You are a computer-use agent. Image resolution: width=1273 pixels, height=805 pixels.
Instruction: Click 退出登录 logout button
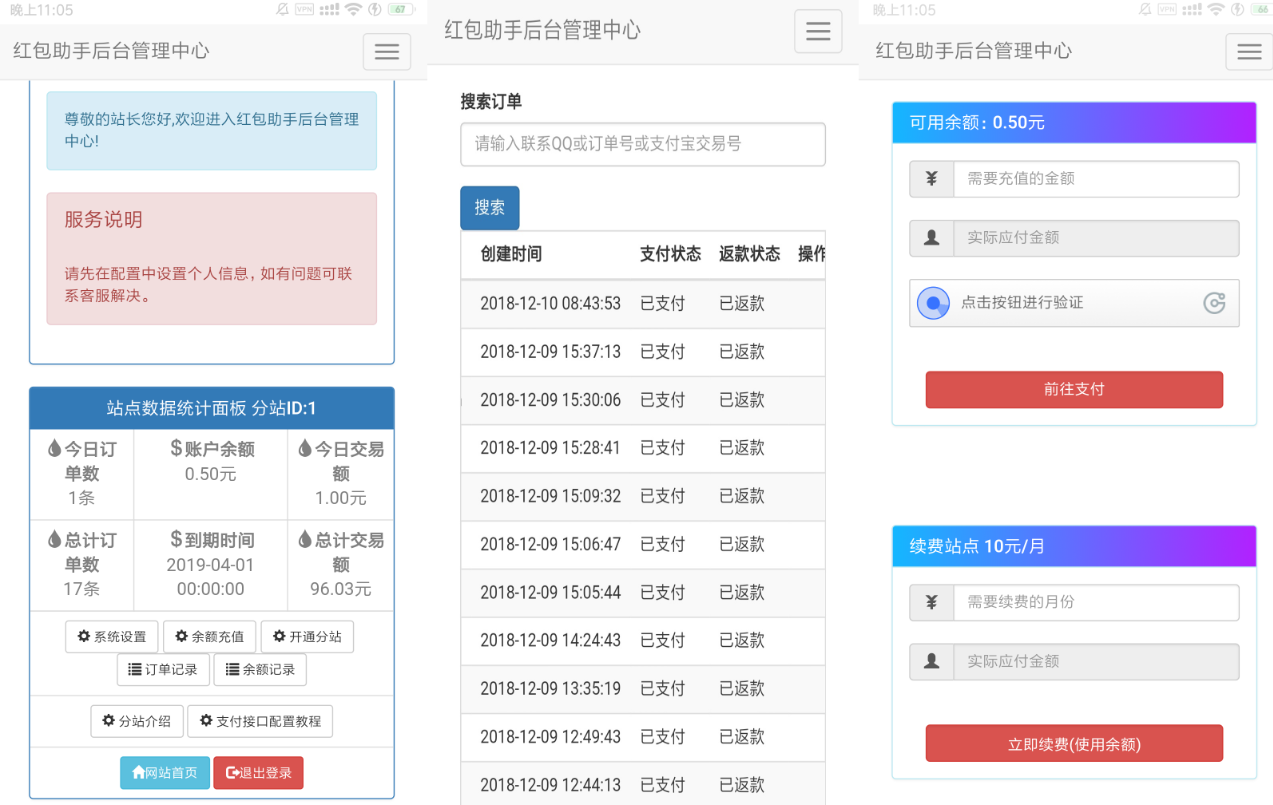tap(258, 773)
